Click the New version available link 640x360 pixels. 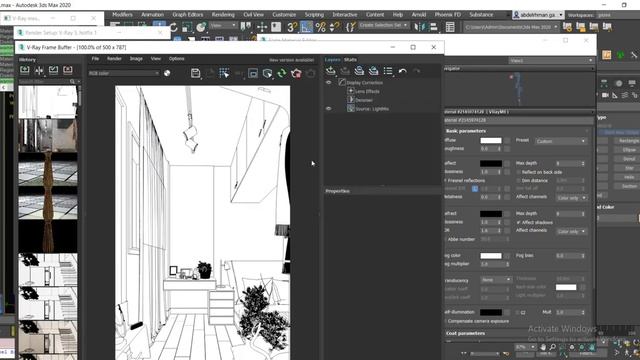(291, 60)
